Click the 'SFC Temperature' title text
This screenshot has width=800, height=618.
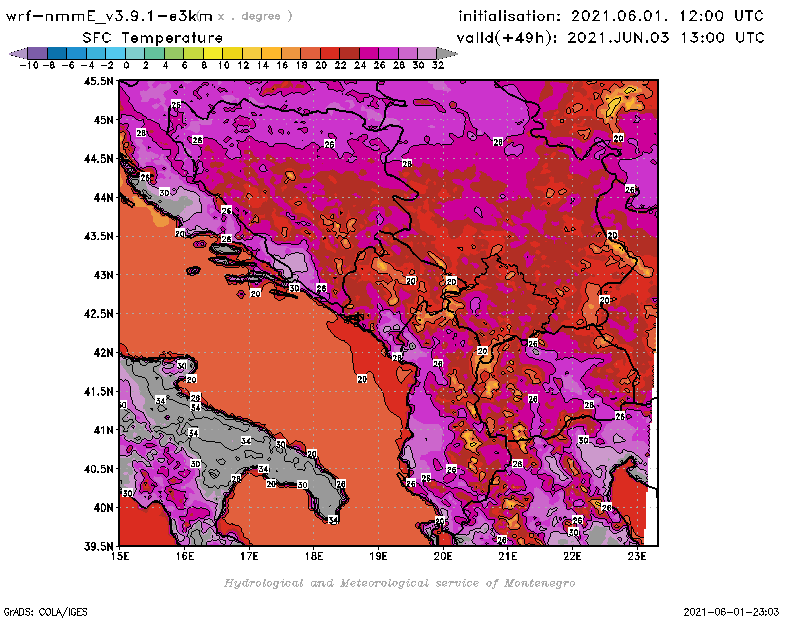(x=153, y=38)
